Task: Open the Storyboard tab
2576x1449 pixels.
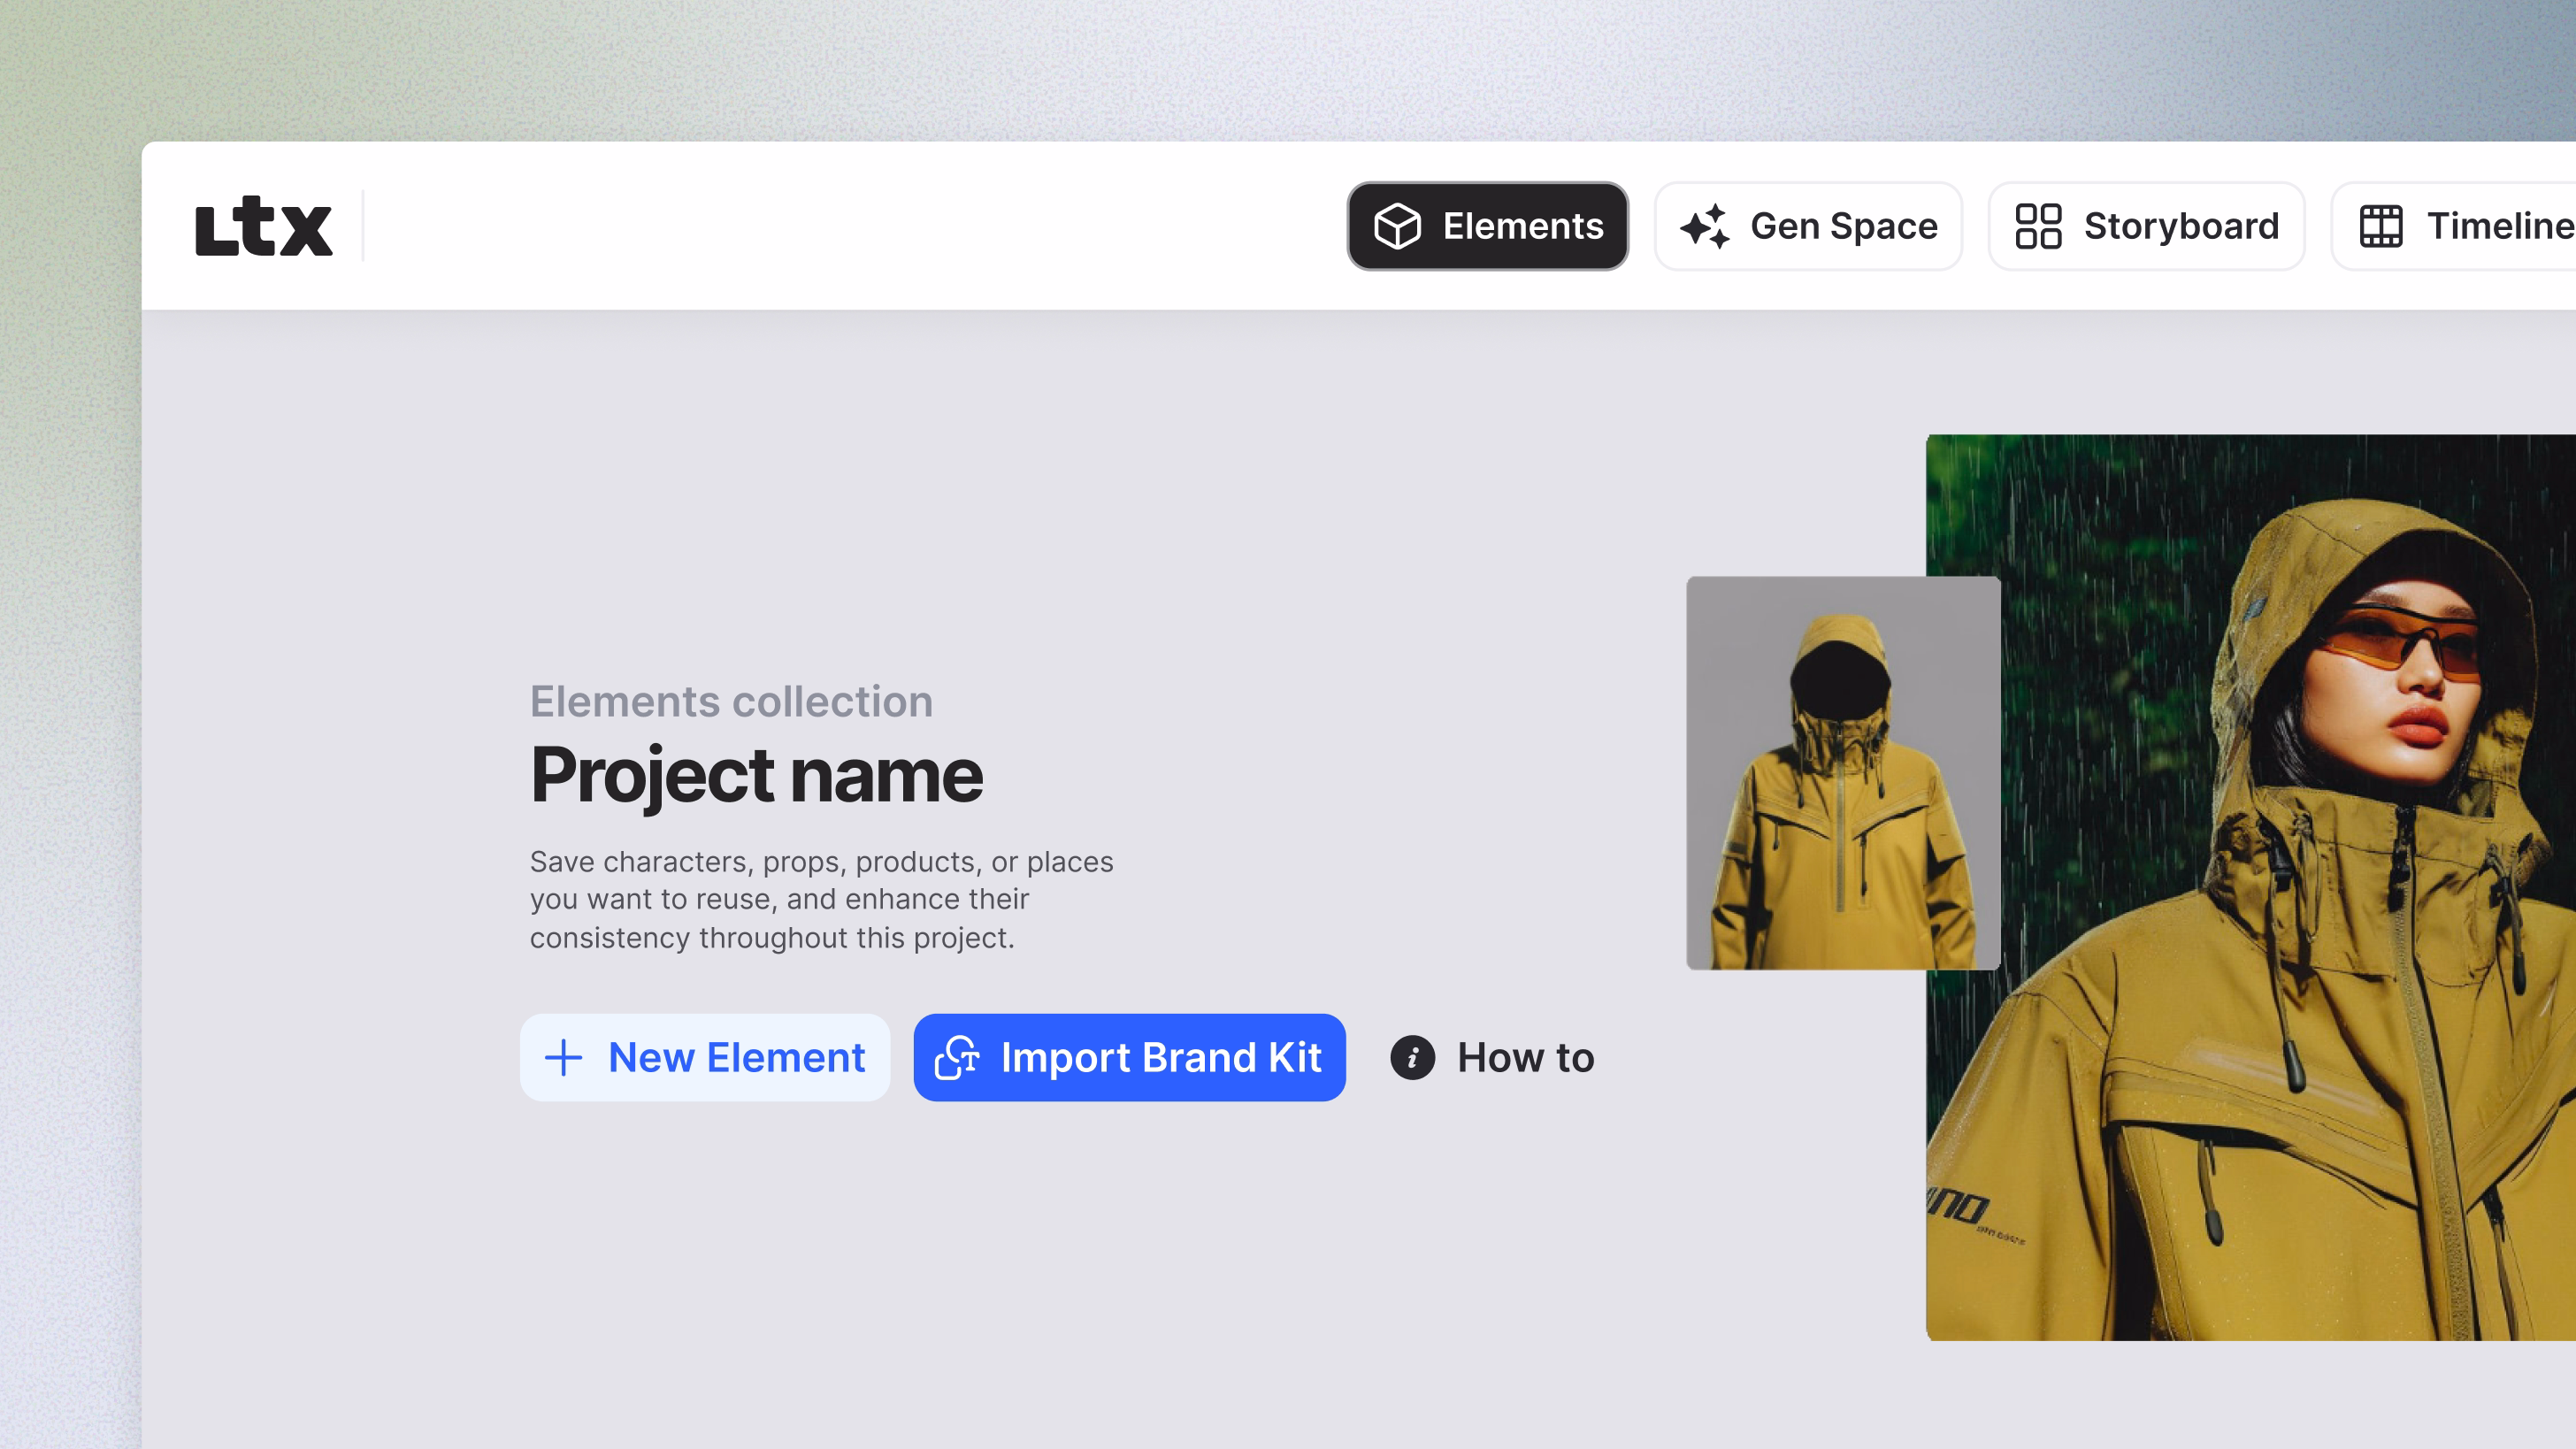Action: coord(2146,226)
